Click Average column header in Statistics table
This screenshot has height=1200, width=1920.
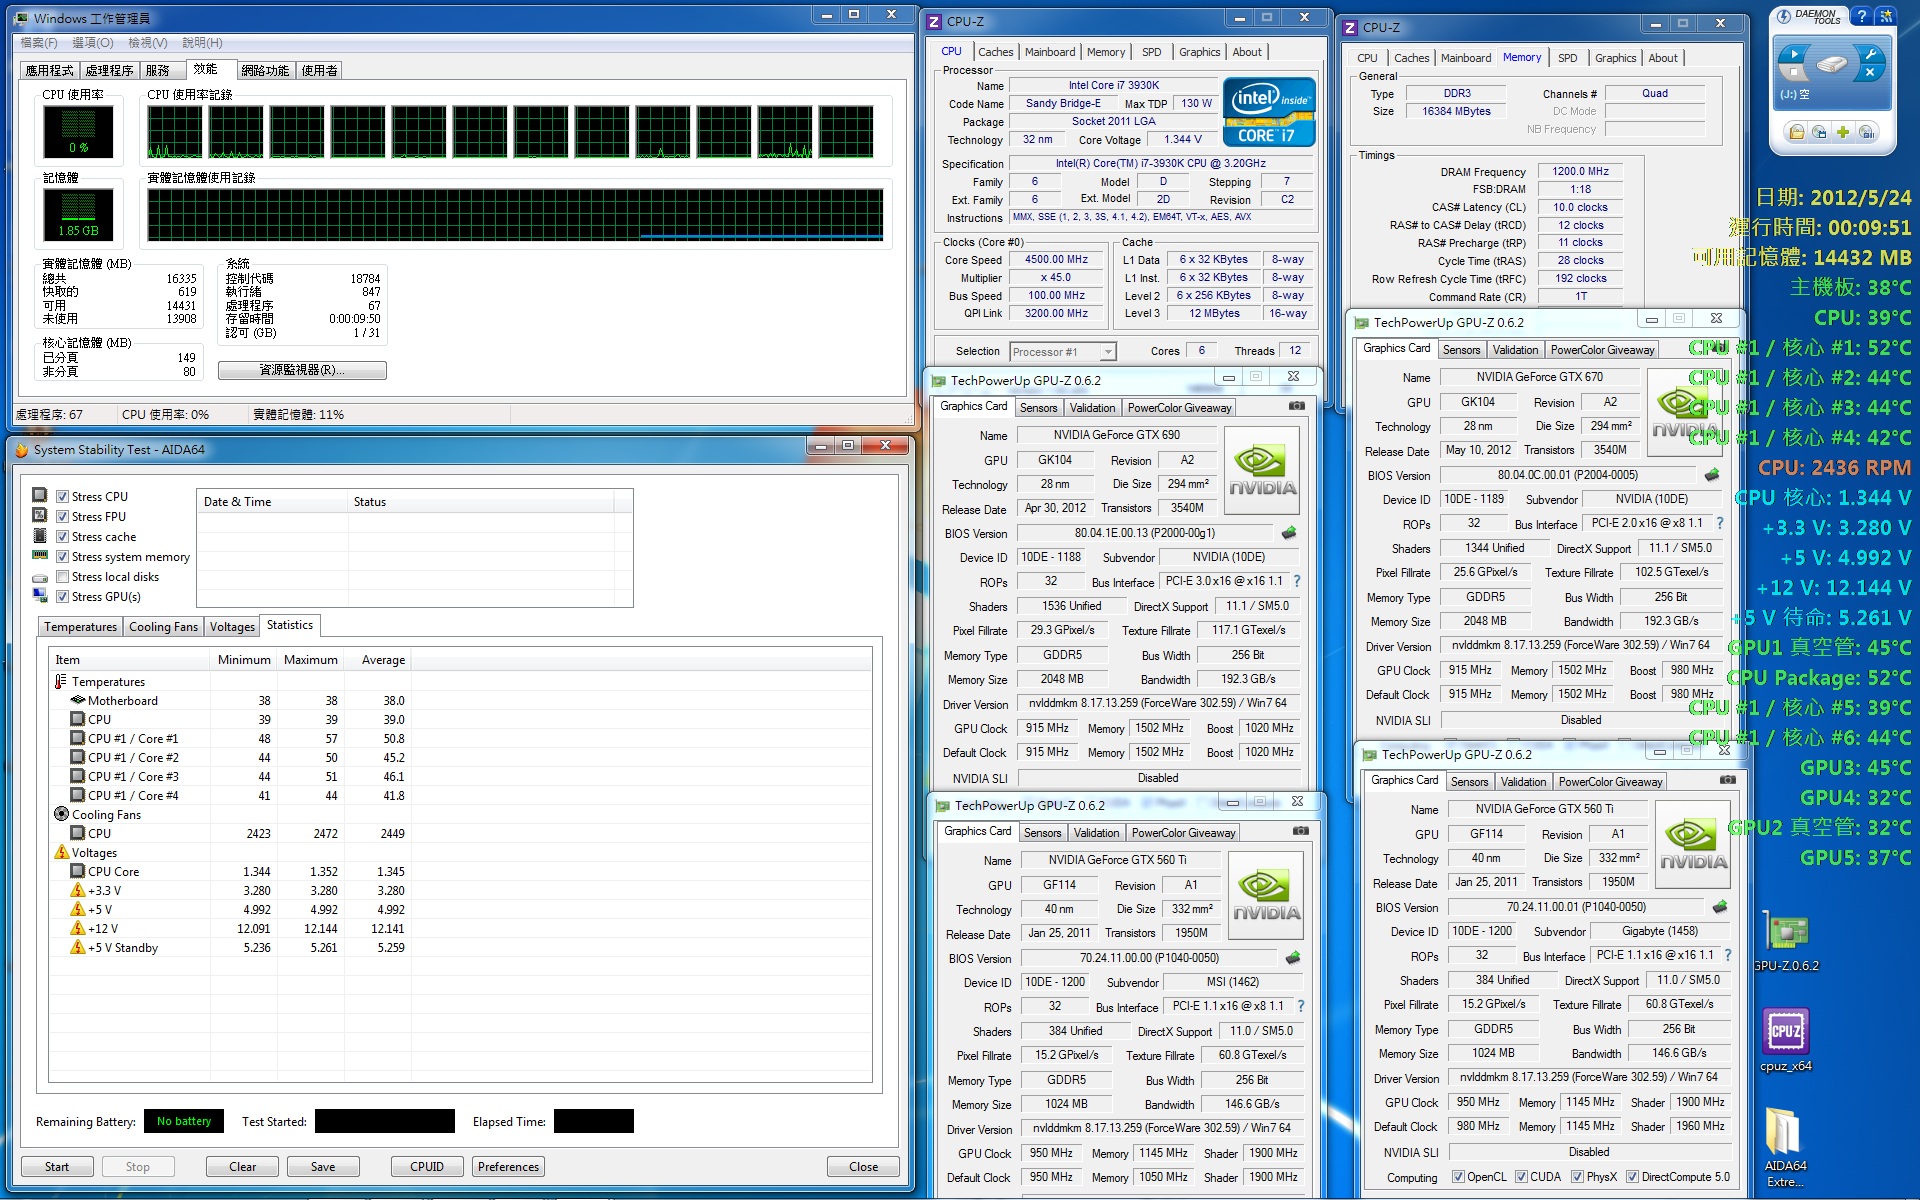click(377, 659)
